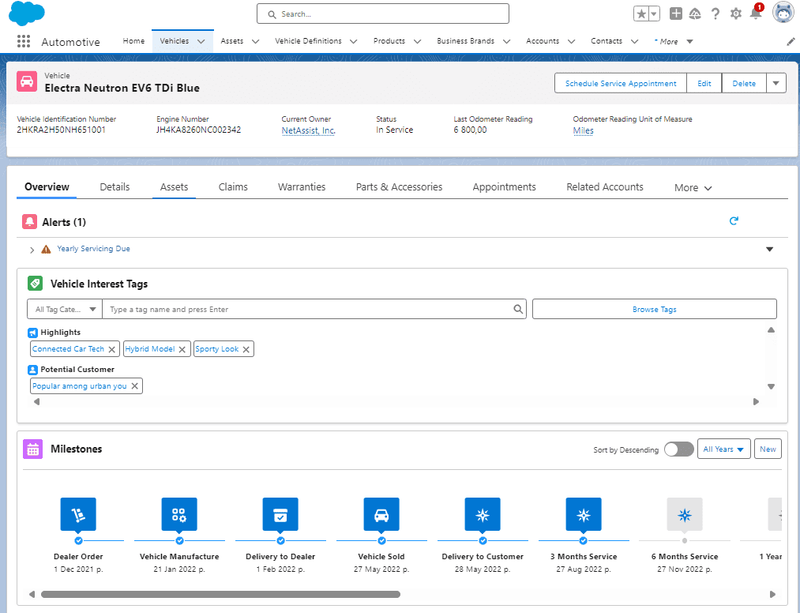The width and height of the screenshot is (800, 613).
Task: Remove the Hybrid Model tag
Action: (182, 349)
